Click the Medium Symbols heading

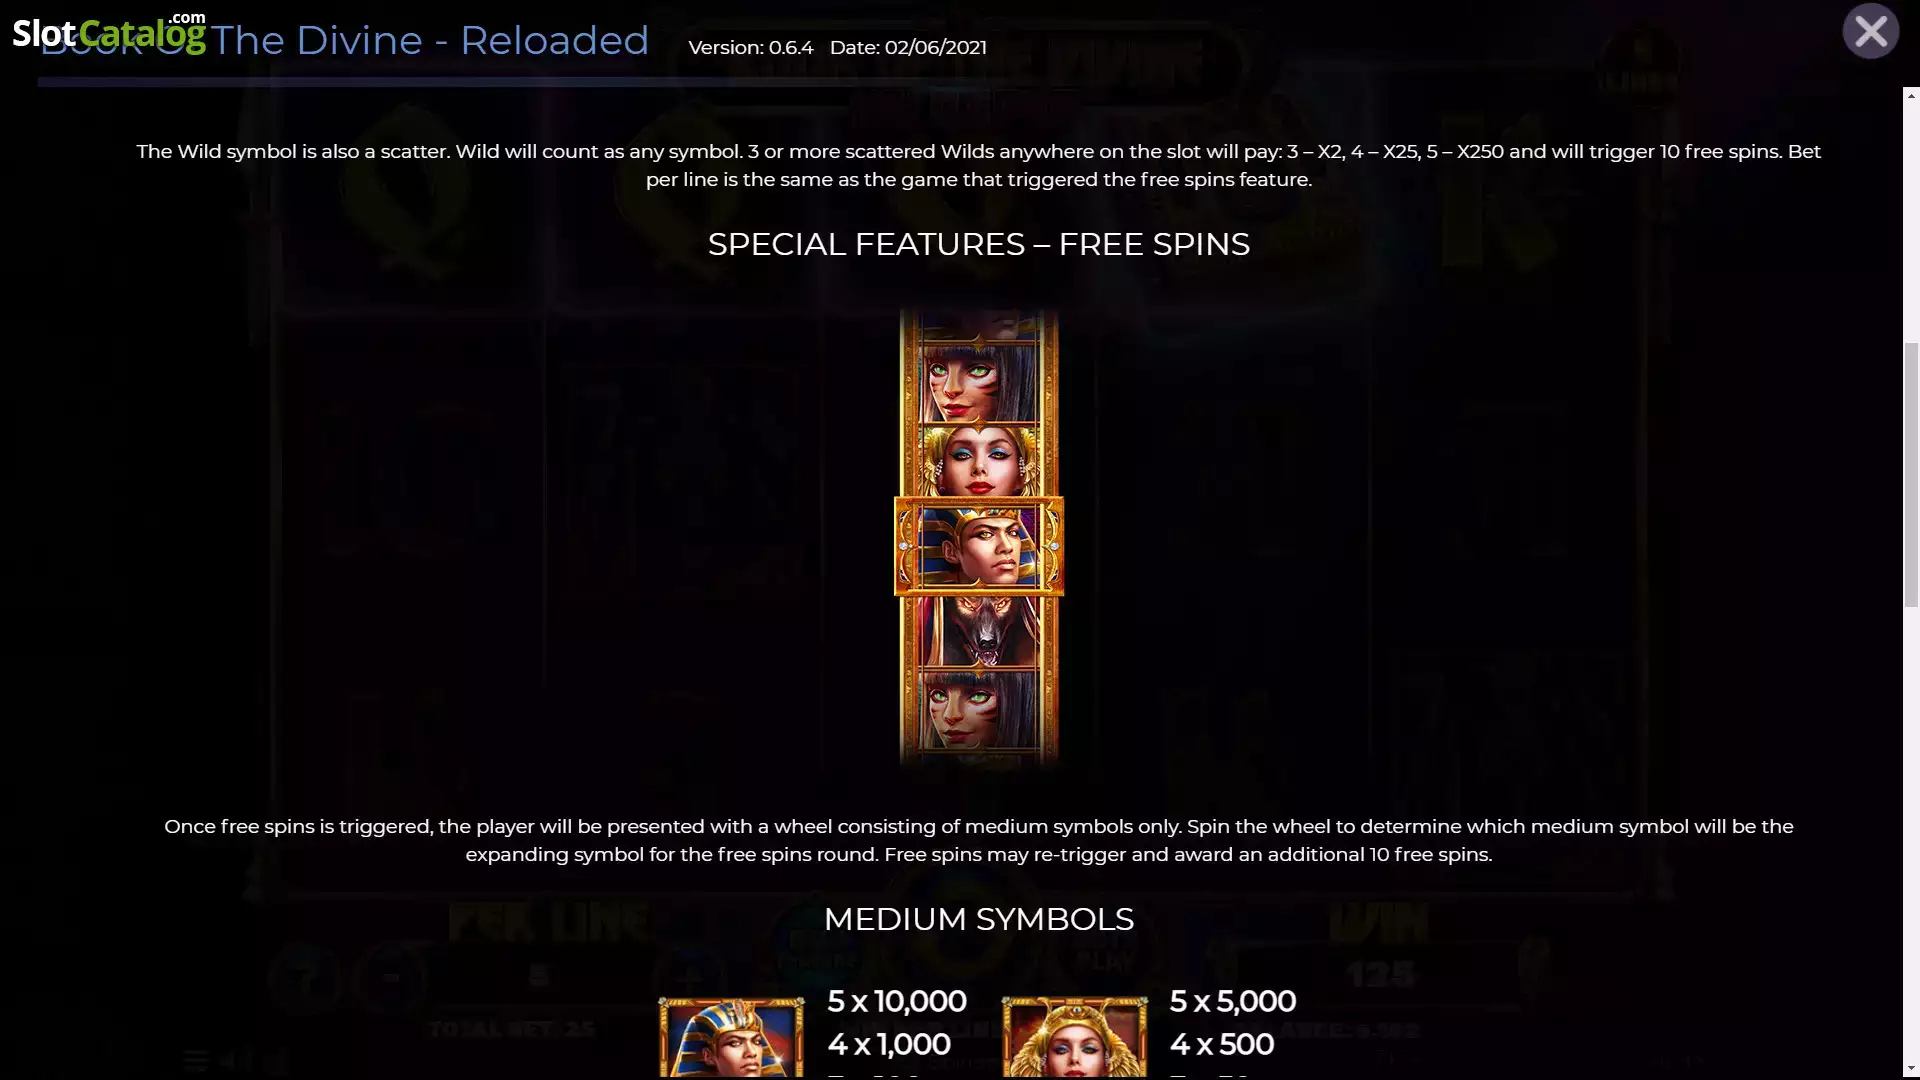pyautogui.click(x=979, y=919)
